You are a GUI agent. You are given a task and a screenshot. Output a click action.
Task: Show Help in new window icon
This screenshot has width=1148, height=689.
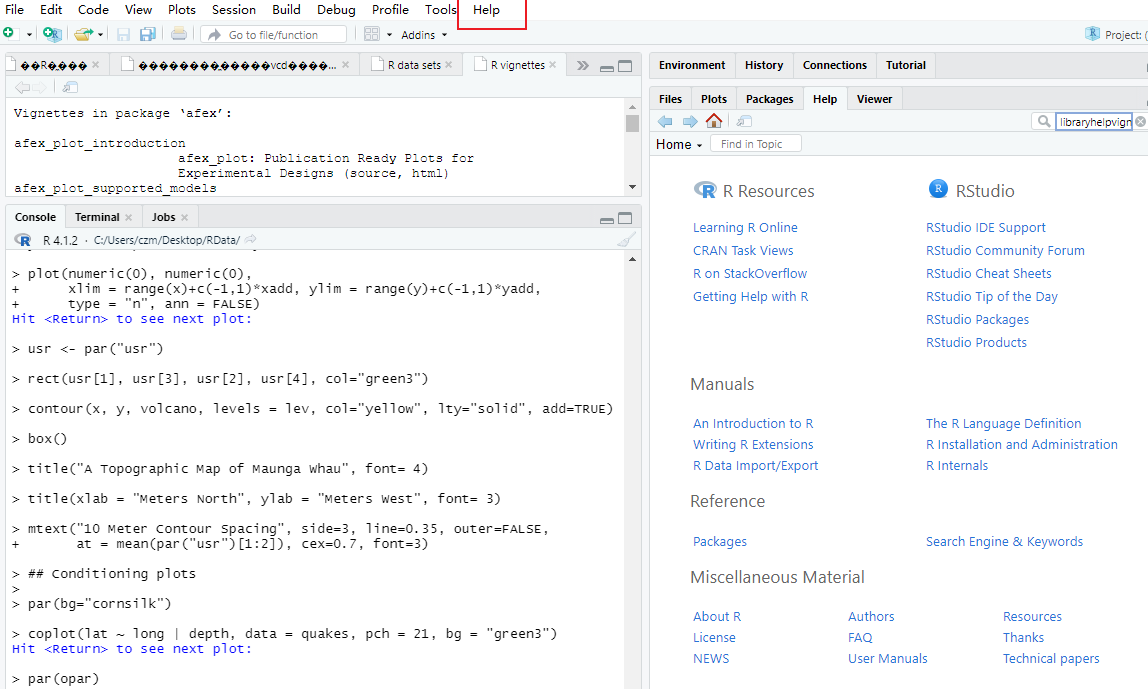(x=745, y=122)
